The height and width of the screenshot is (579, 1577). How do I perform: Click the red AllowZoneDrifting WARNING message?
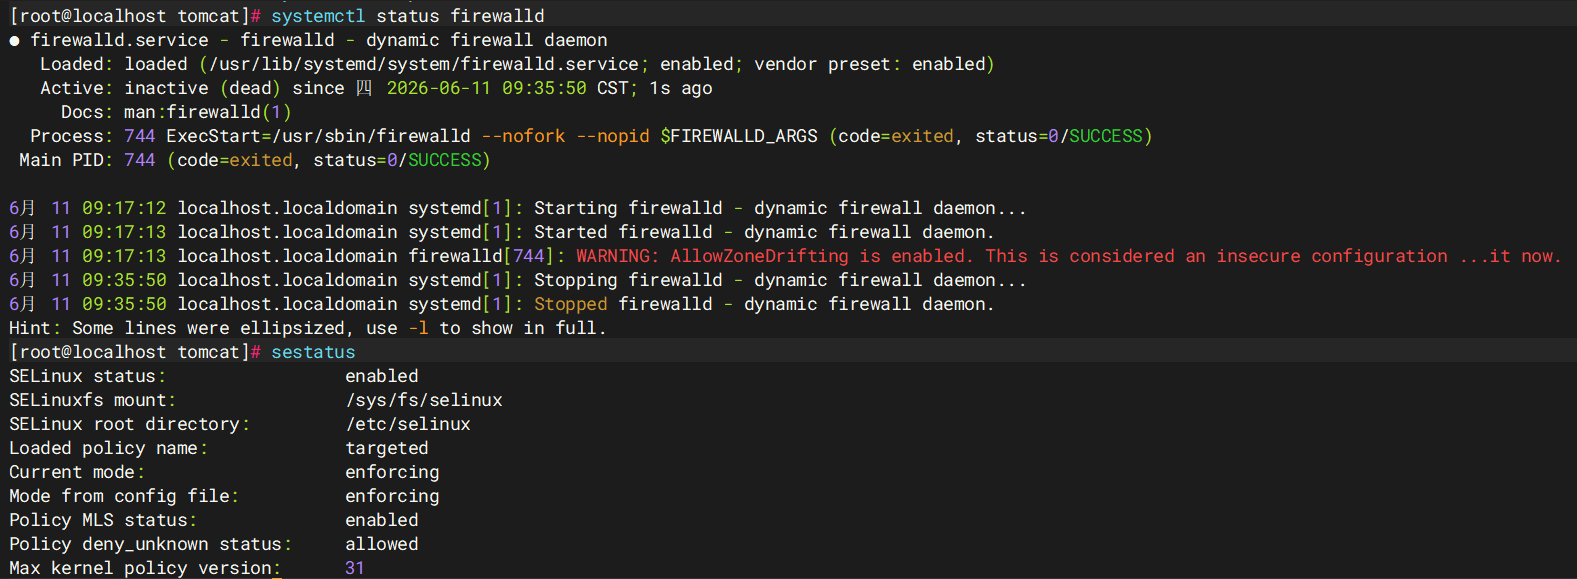(x=1068, y=256)
